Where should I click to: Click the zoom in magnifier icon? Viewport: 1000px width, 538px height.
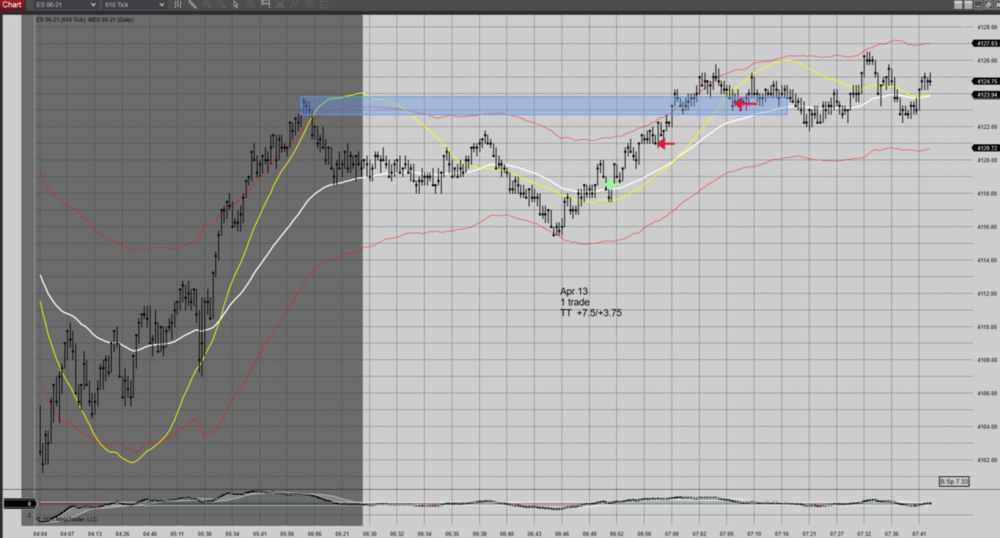click(x=207, y=5)
